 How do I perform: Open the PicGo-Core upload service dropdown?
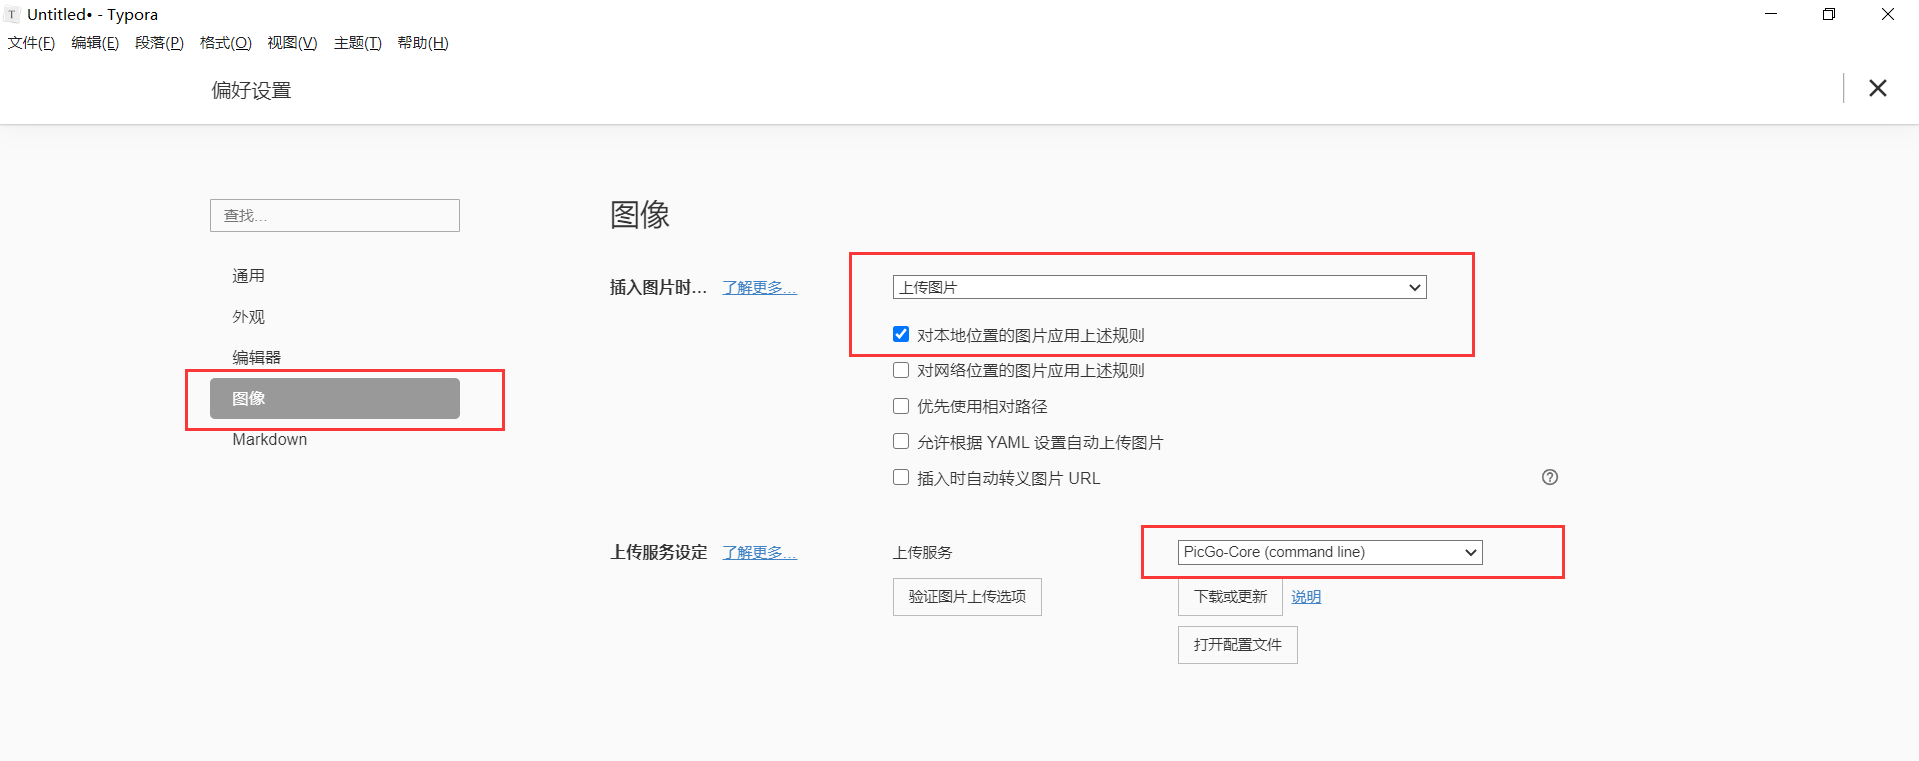point(1329,552)
